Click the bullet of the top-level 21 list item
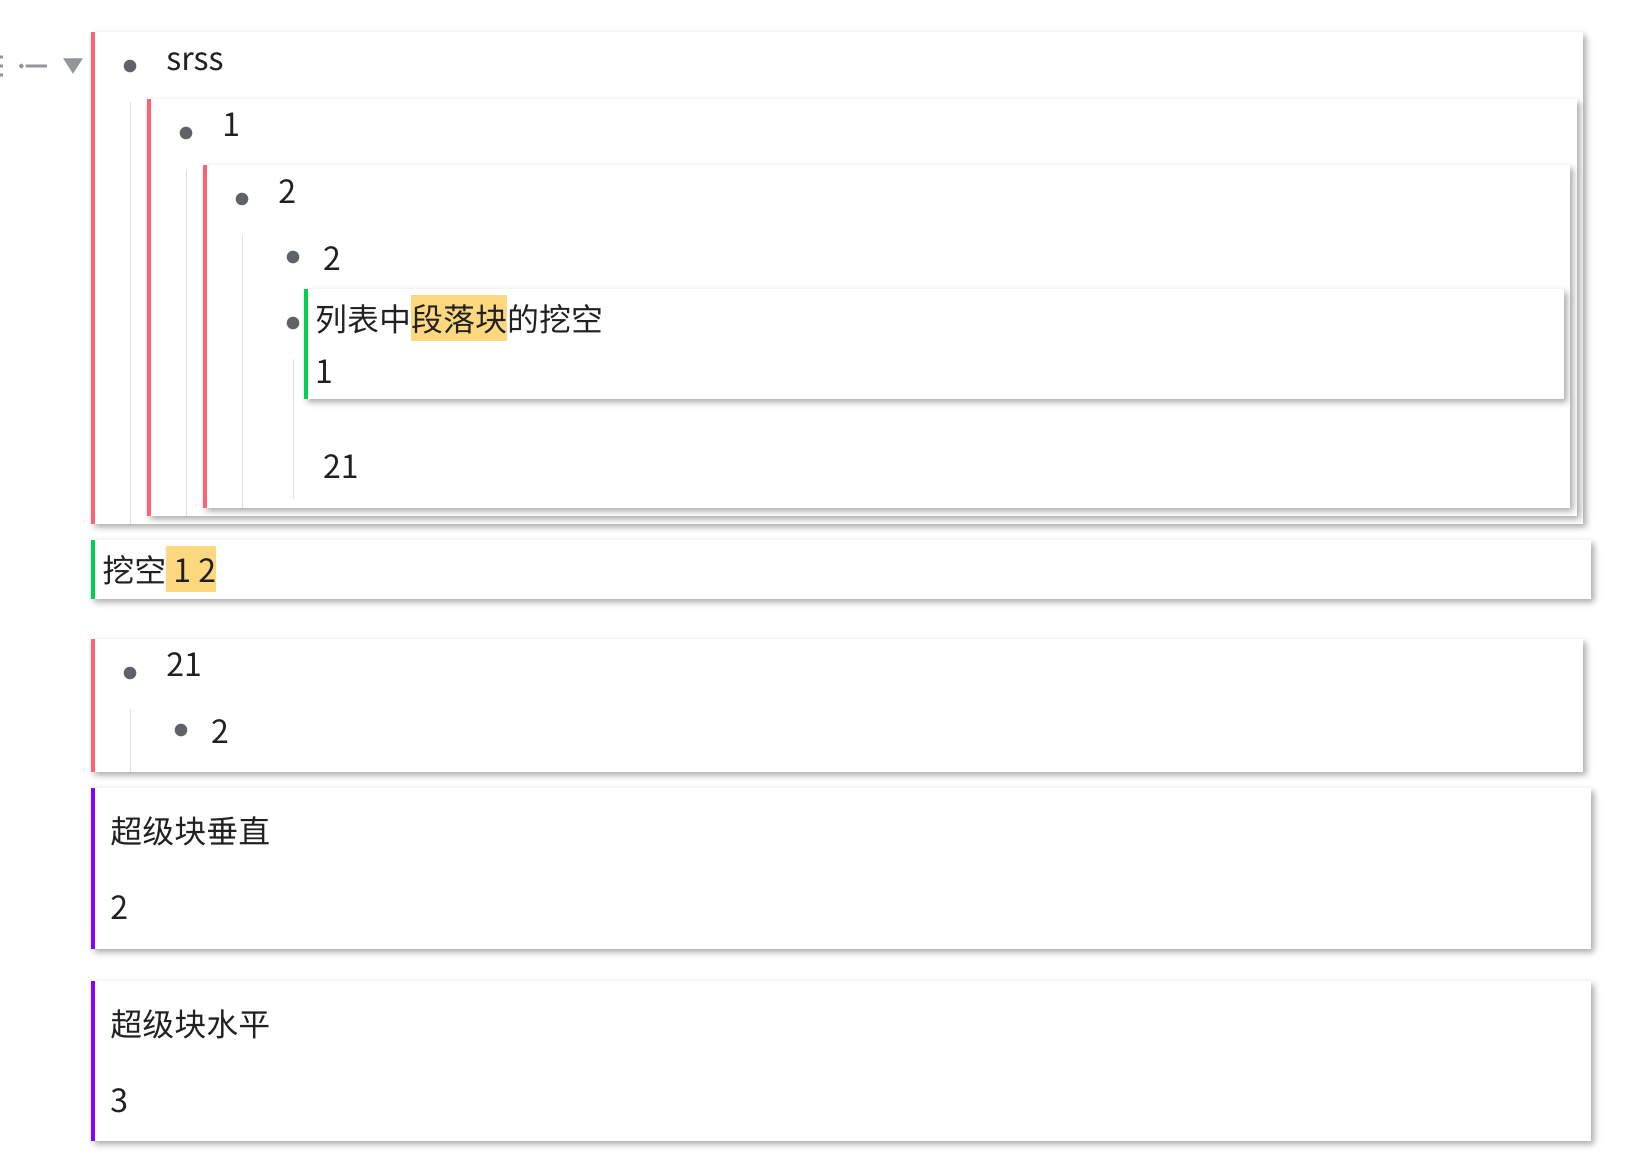 (130, 673)
